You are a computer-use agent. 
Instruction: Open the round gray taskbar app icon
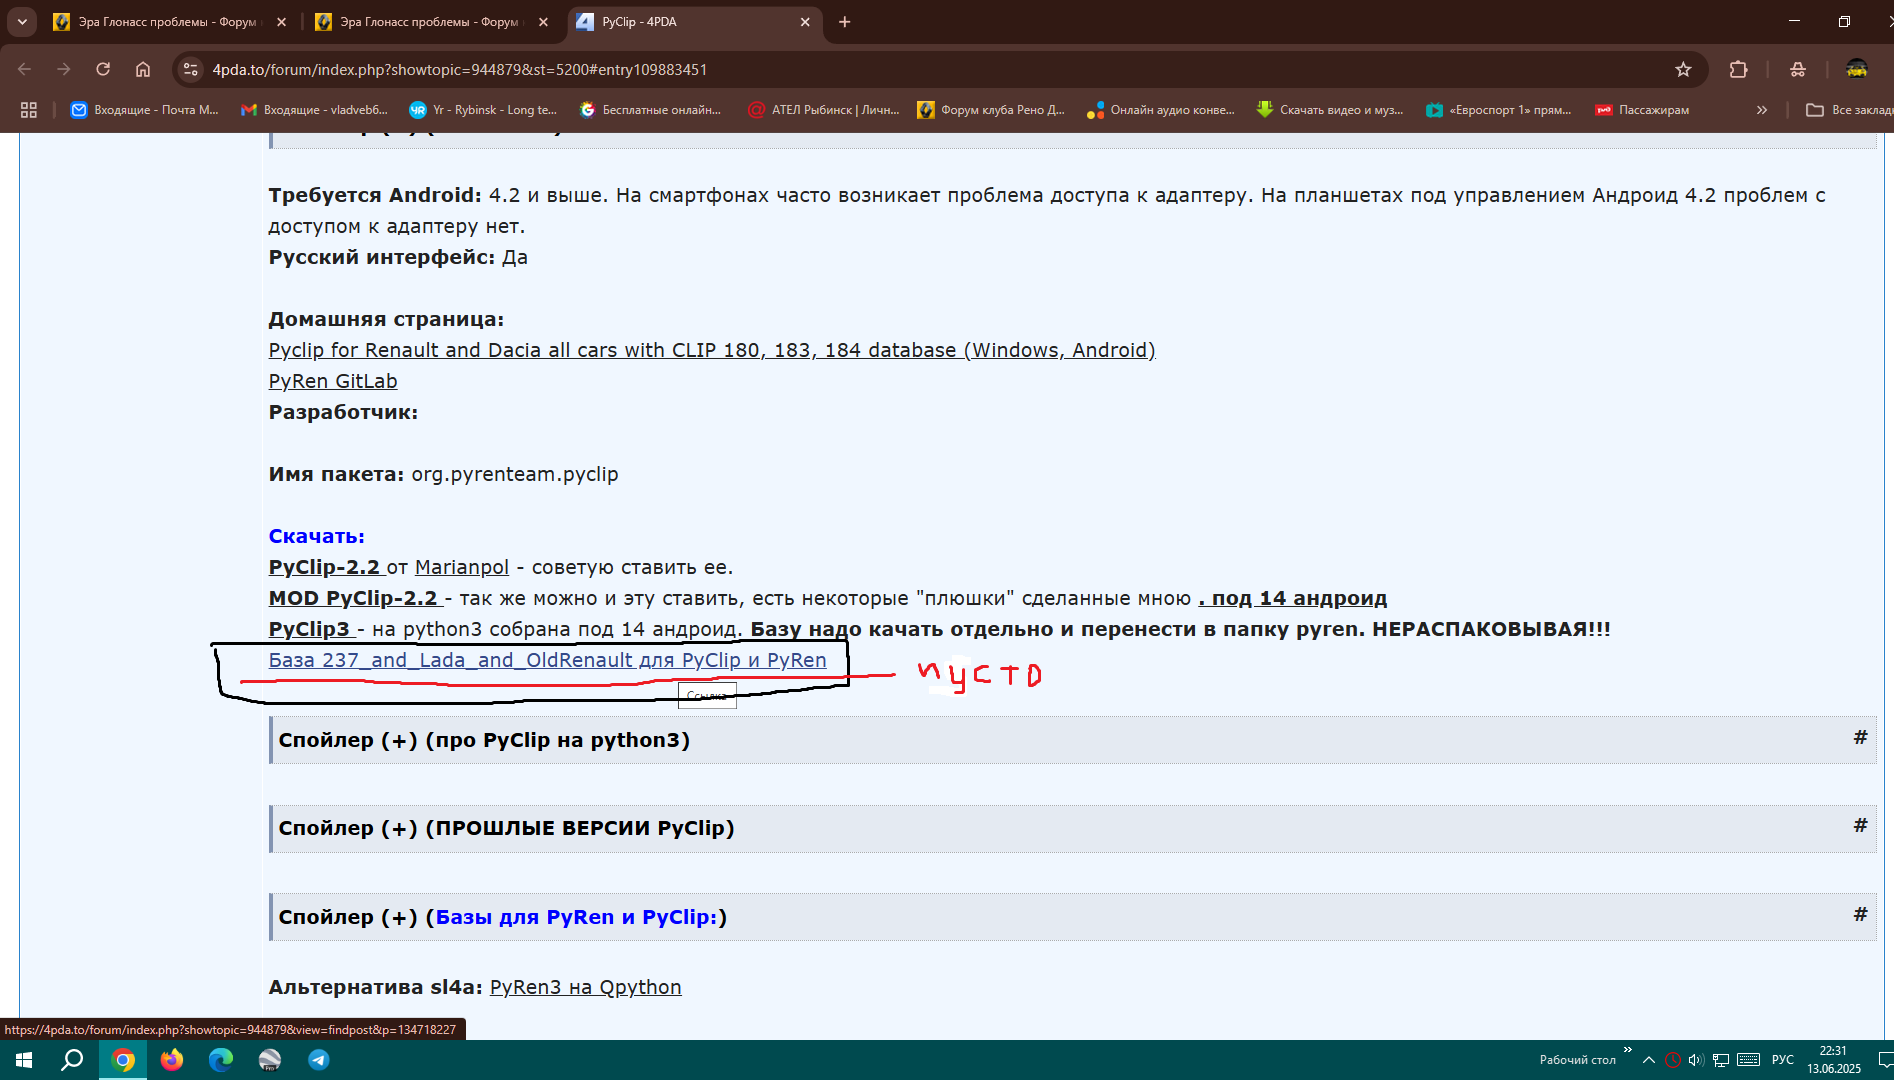tap(270, 1060)
